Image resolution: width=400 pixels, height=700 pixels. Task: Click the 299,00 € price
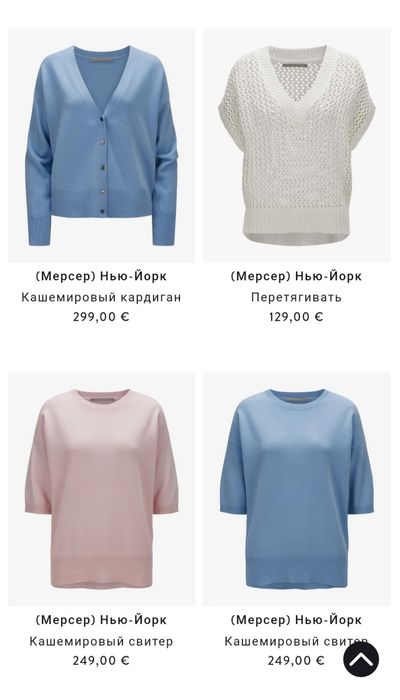click(101, 317)
